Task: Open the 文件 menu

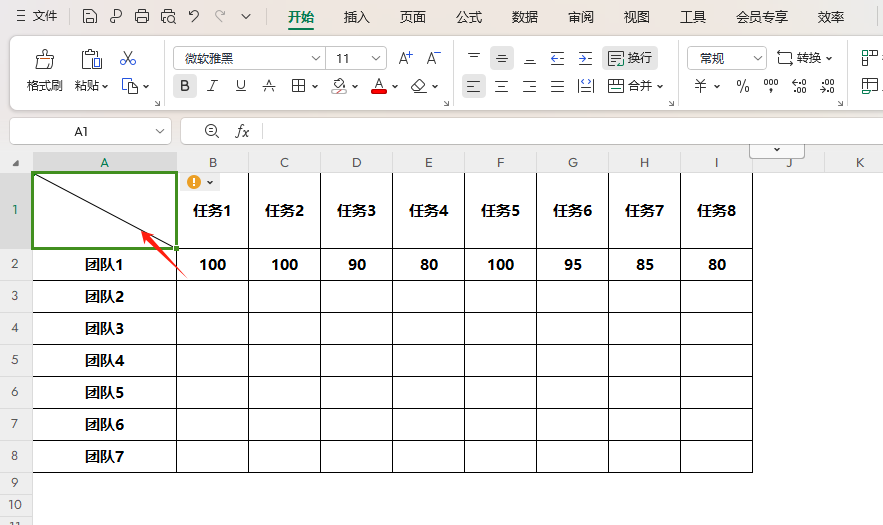Action: pyautogui.click(x=37, y=16)
